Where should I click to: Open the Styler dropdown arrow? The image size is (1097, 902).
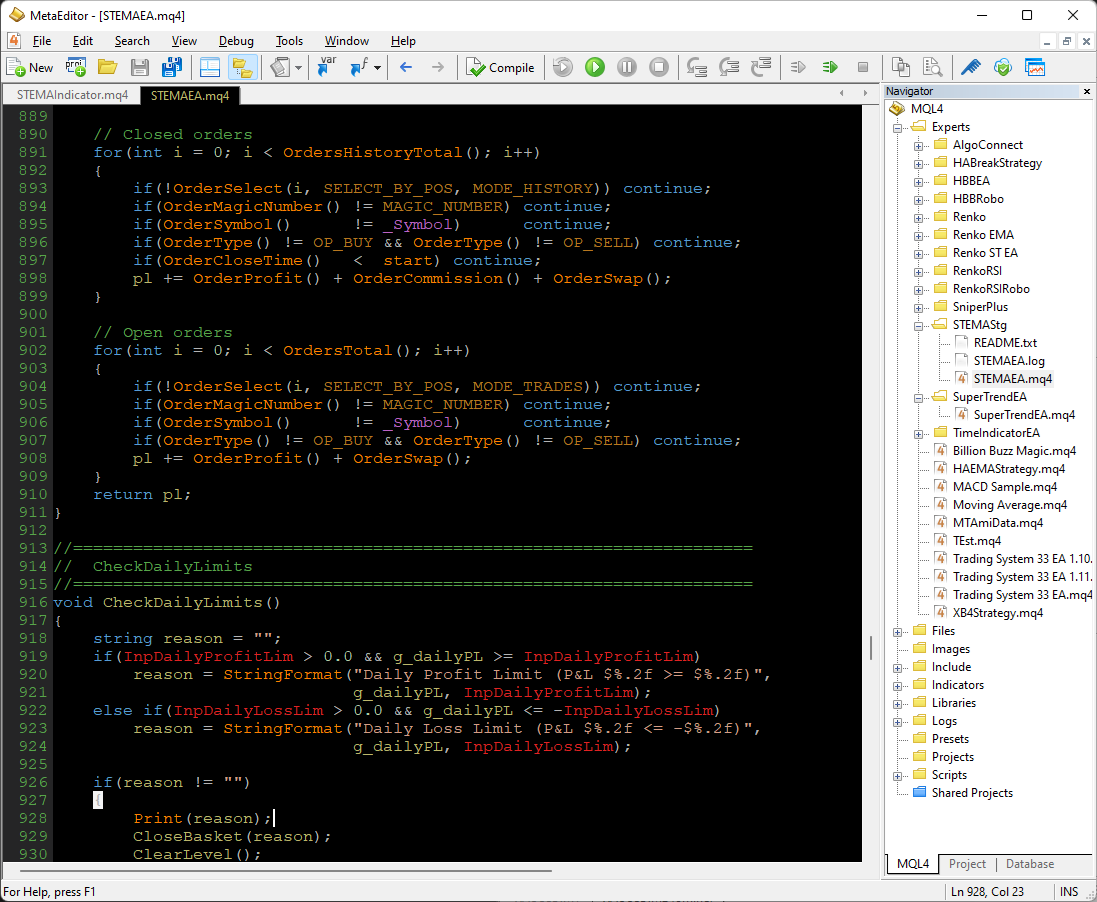pos(299,68)
